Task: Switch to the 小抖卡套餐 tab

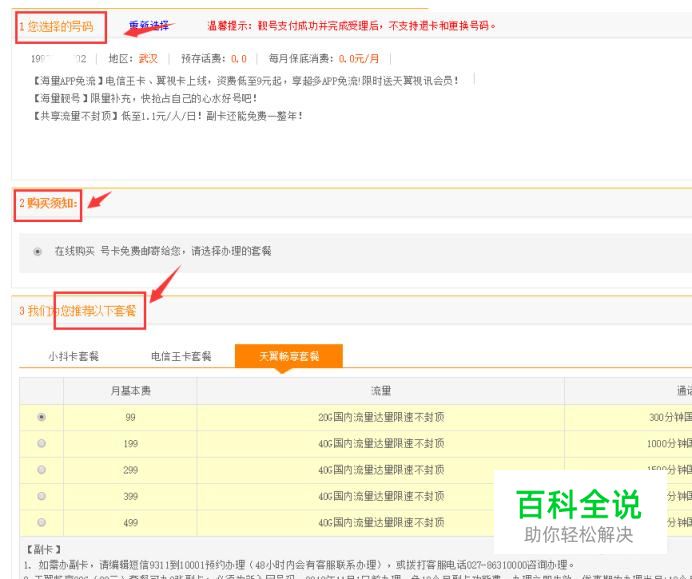Action: 73,356
